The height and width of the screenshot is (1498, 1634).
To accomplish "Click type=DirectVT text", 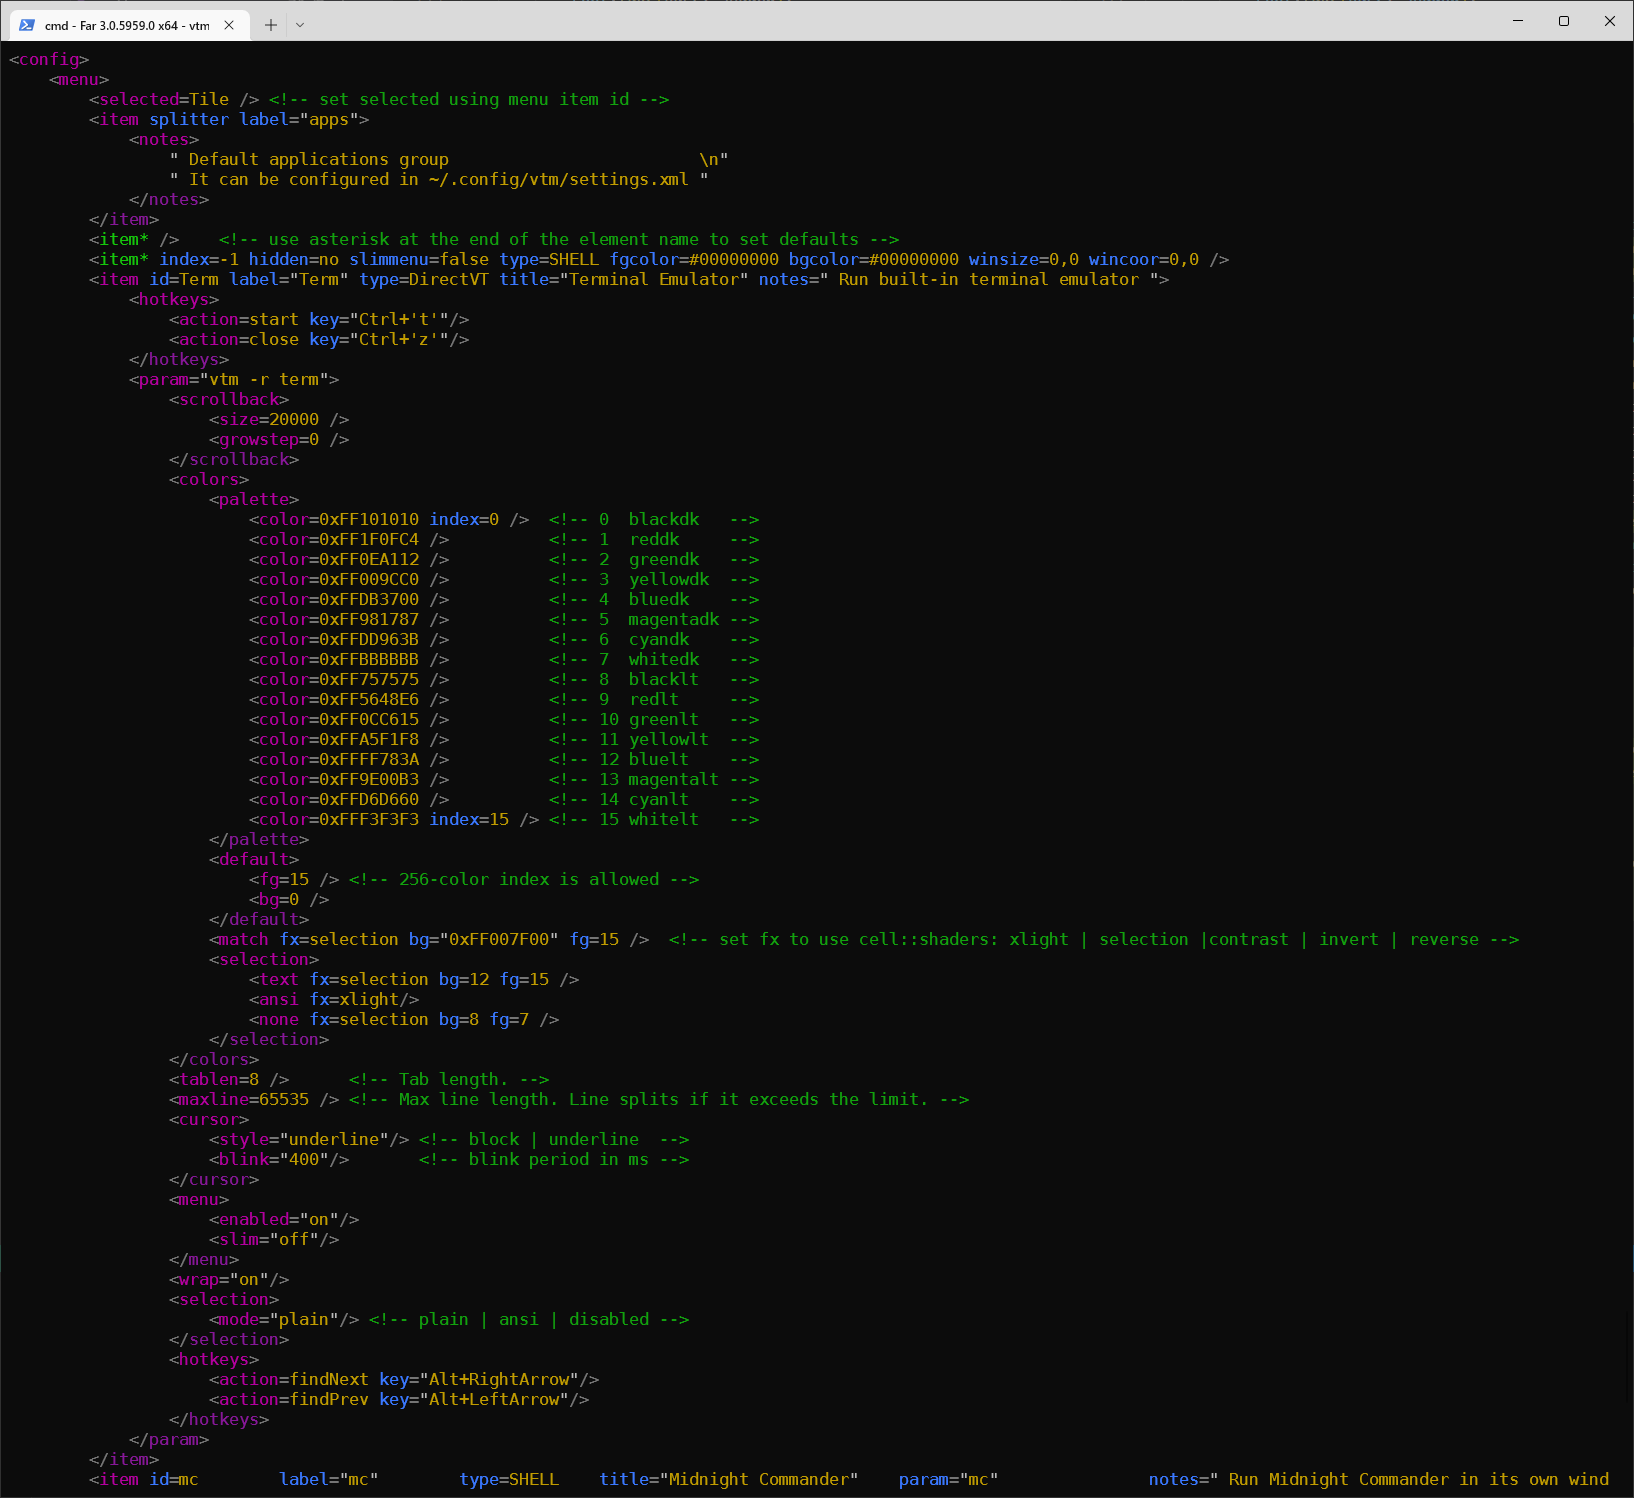I will pyautogui.click(x=424, y=280).
